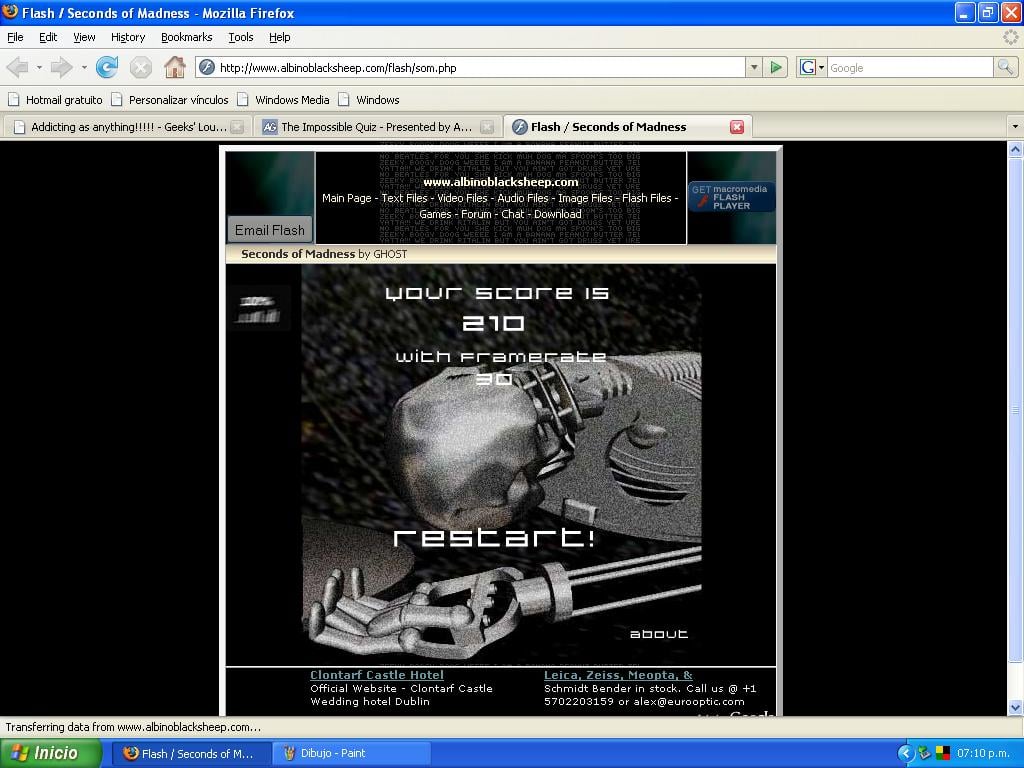Open the Image Files link
This screenshot has height=768, width=1024.
585,198
